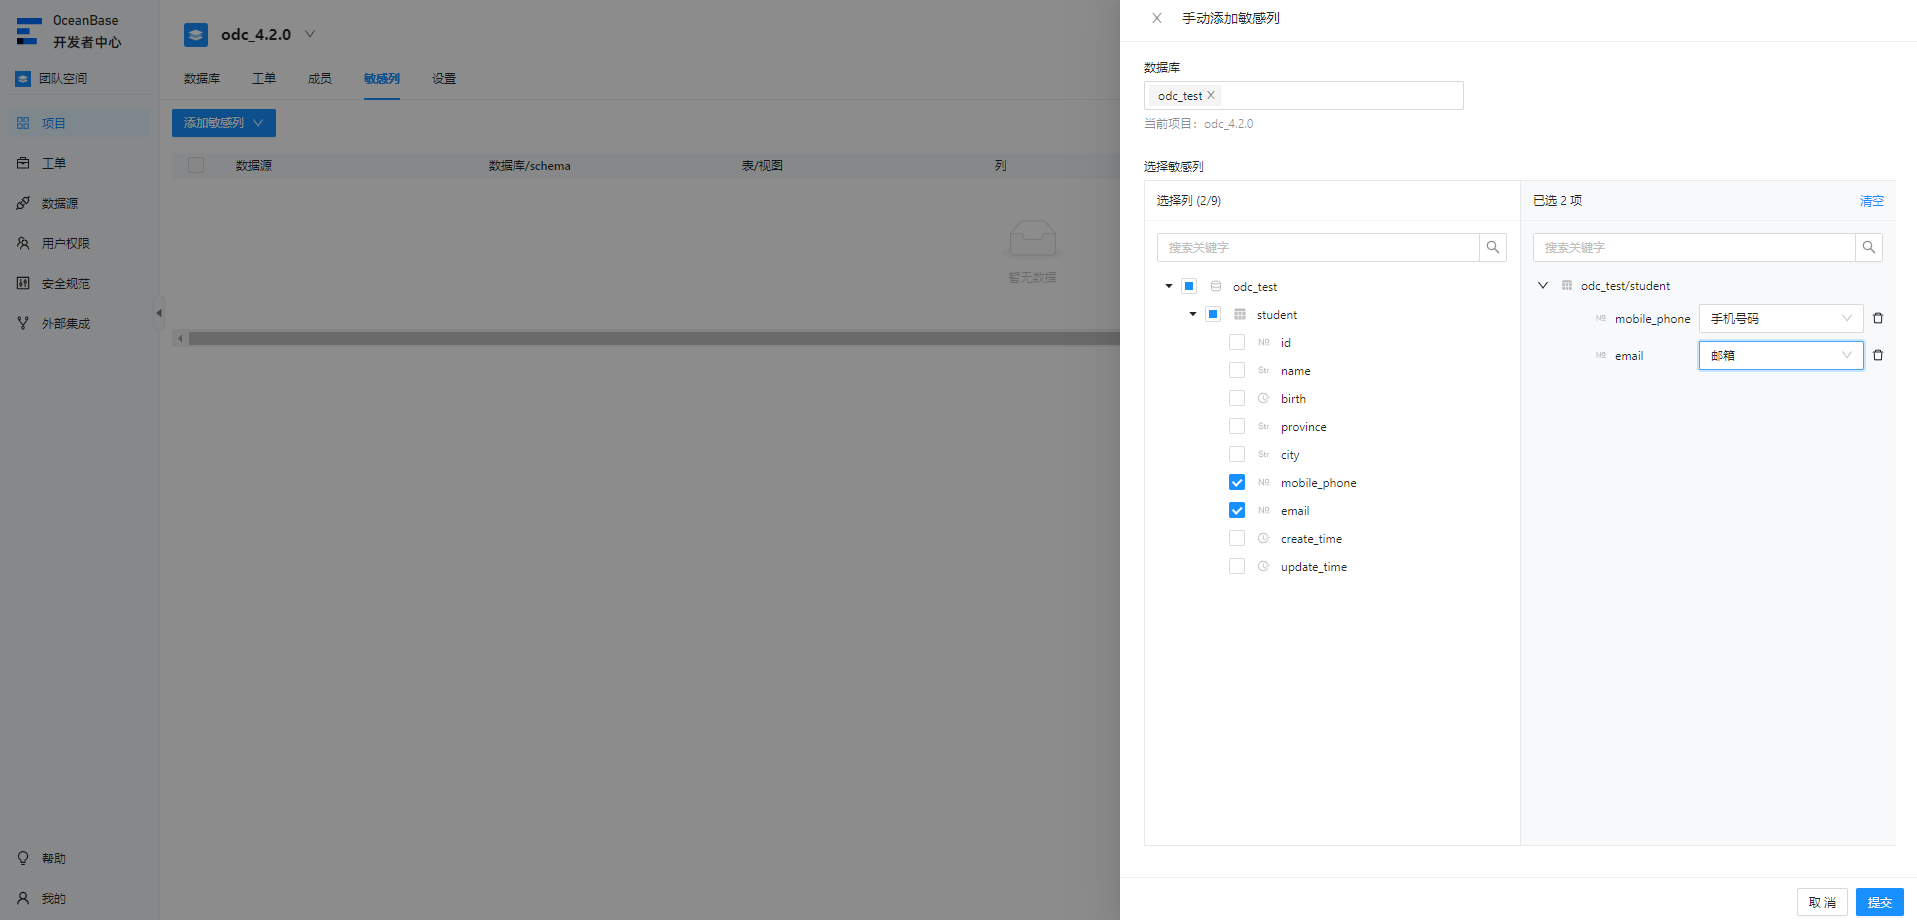Close the add sensitive column drawer

[x=1157, y=18]
